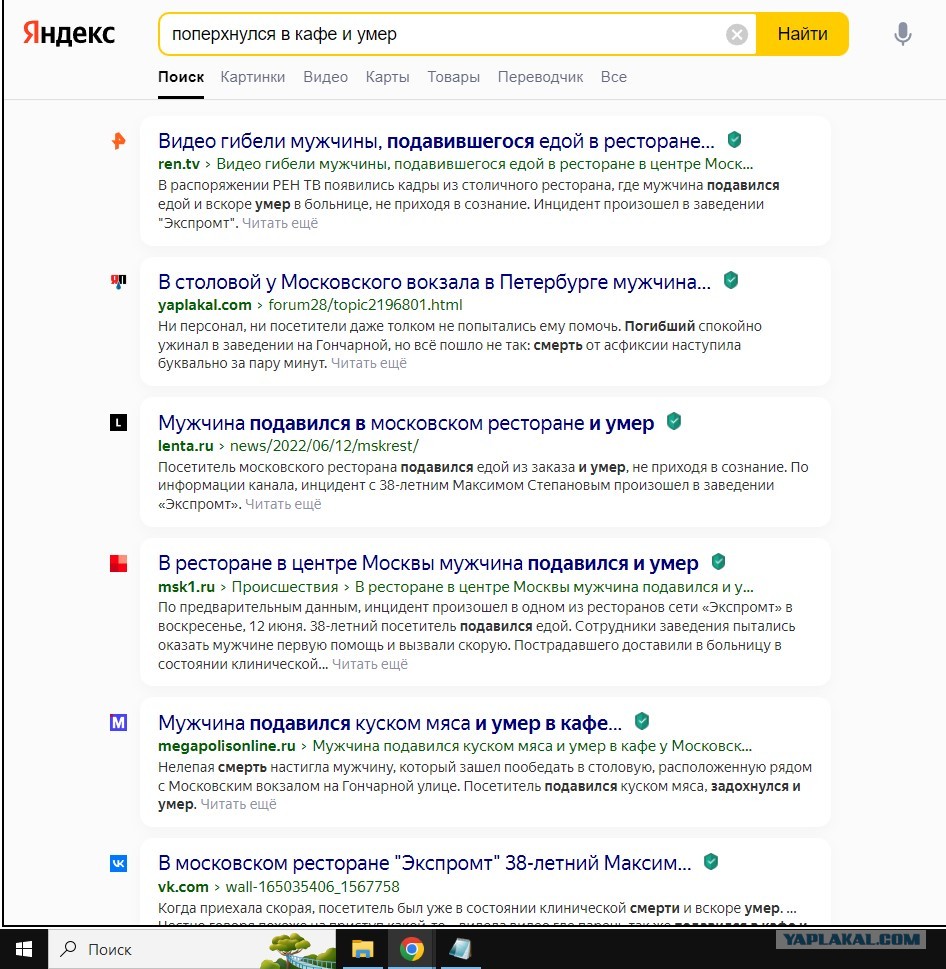Clear the search query with the X icon

tap(737, 34)
